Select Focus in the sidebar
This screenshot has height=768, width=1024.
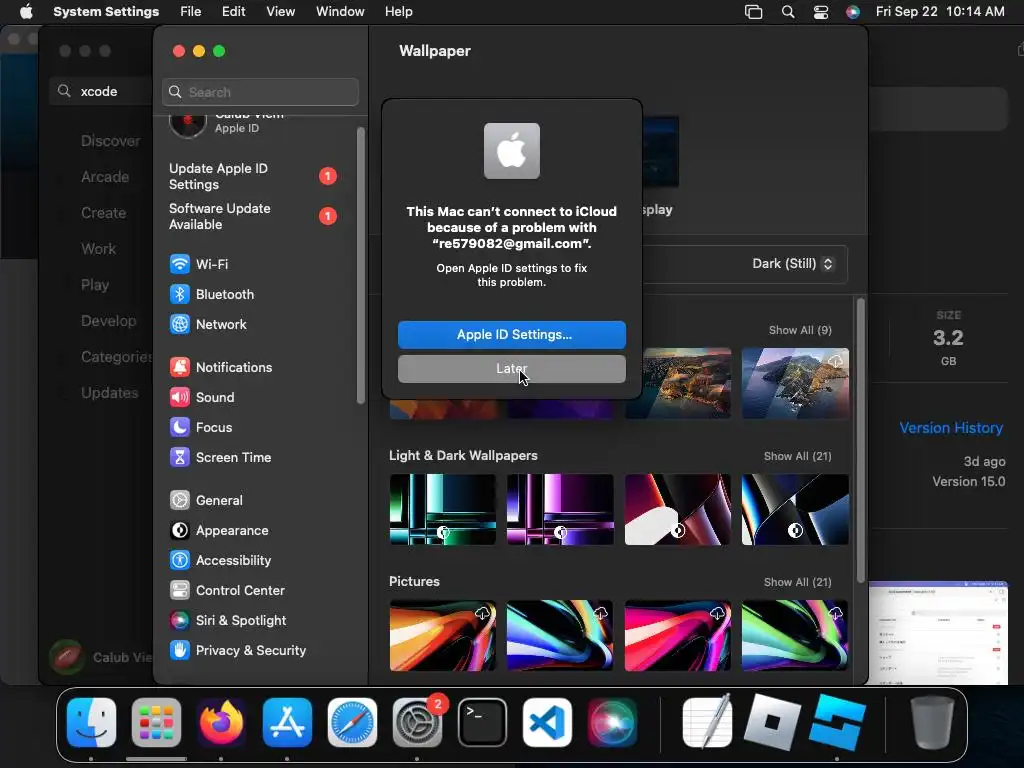200,428
